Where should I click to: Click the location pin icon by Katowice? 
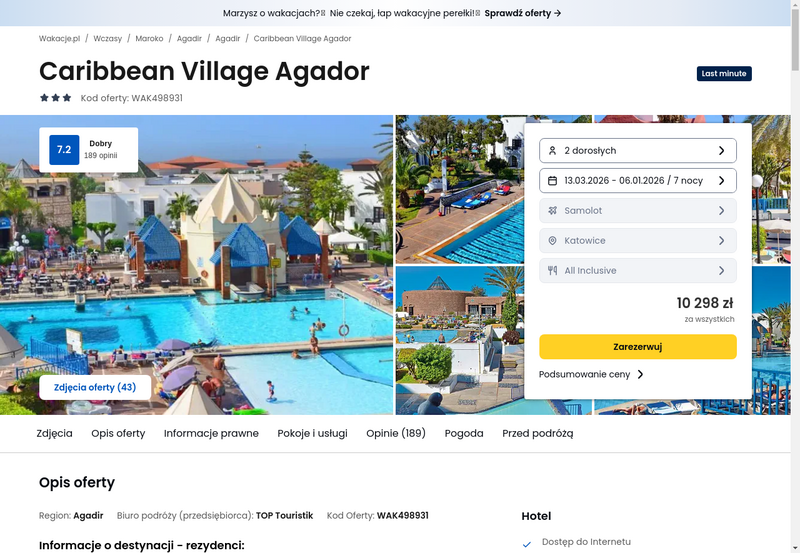[x=552, y=241]
